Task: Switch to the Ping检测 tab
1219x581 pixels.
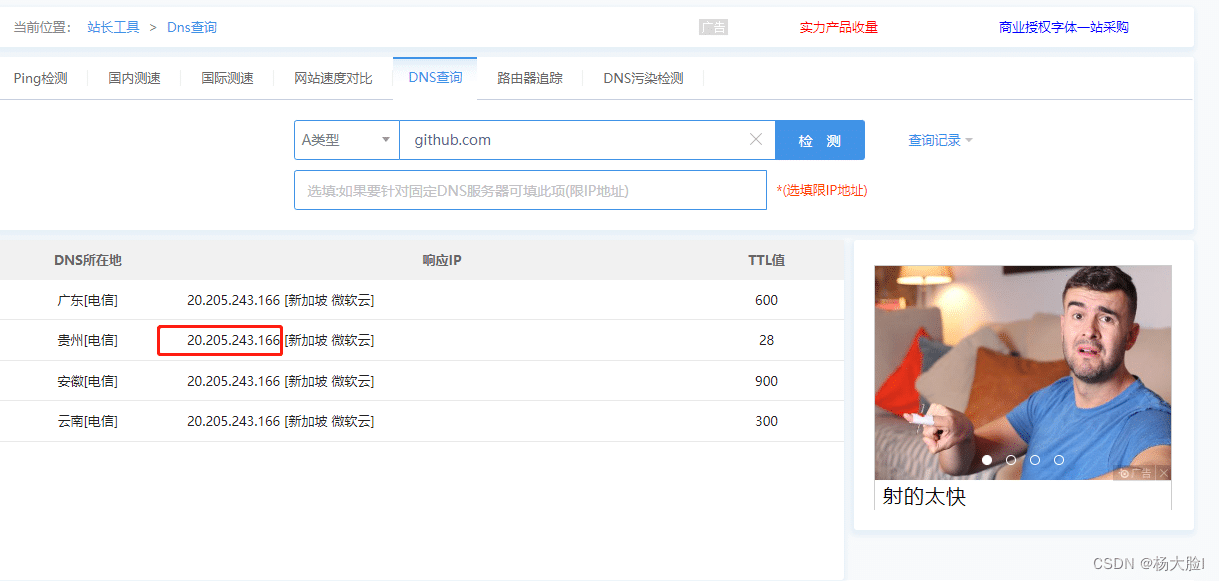Action: coord(40,78)
